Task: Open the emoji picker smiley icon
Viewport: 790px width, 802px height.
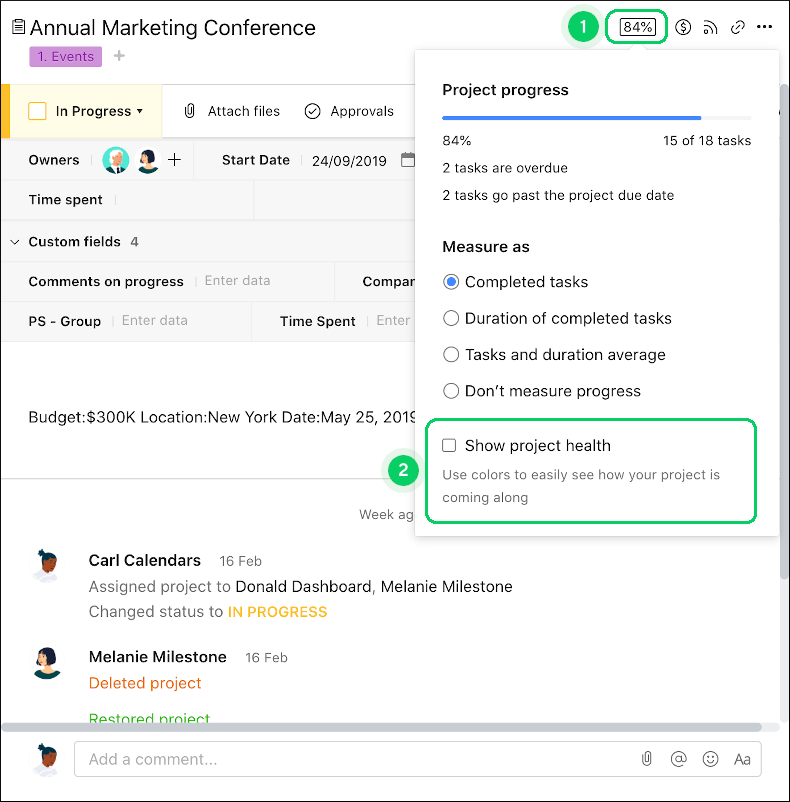Action: (711, 759)
